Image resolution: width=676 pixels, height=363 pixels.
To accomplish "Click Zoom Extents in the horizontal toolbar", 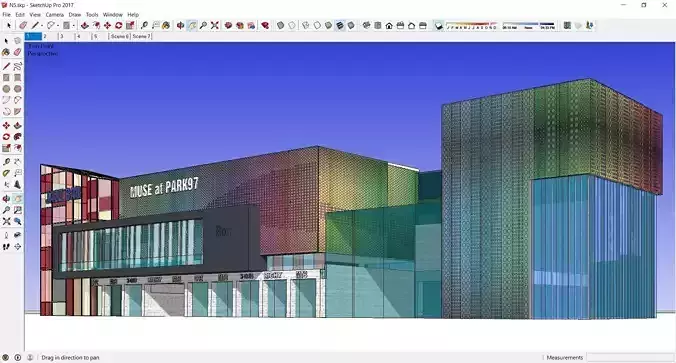I will point(215,26).
